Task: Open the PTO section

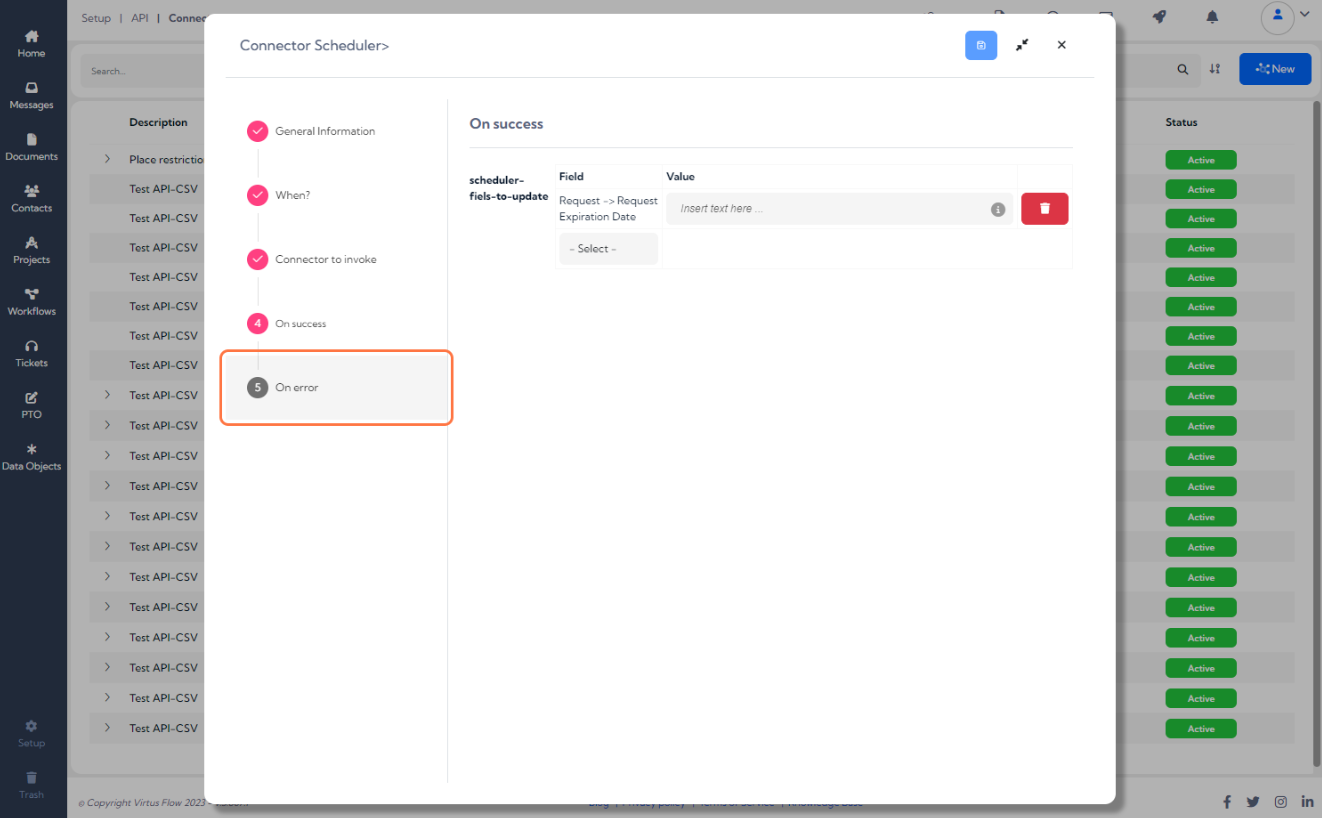Action: (x=31, y=406)
